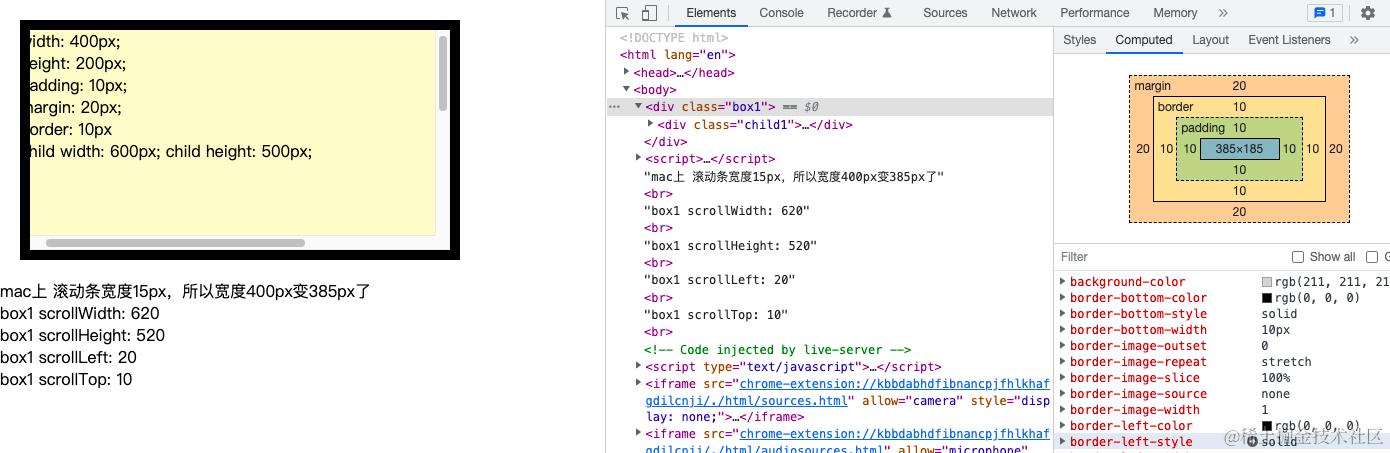Select the live-server code injected comment

click(778, 350)
